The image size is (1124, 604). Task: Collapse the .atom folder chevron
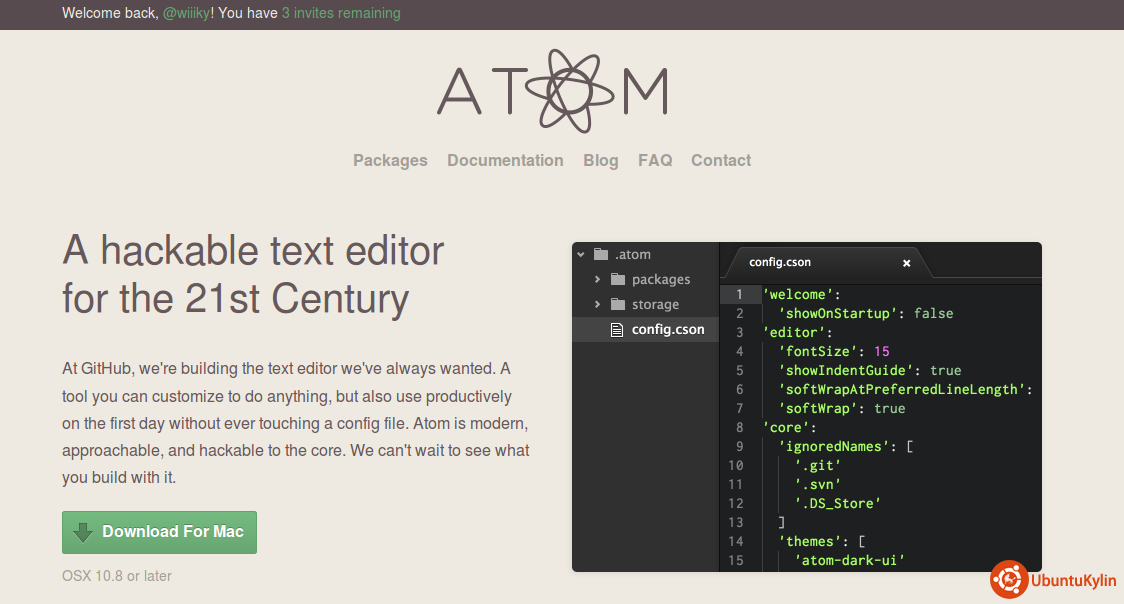581,254
